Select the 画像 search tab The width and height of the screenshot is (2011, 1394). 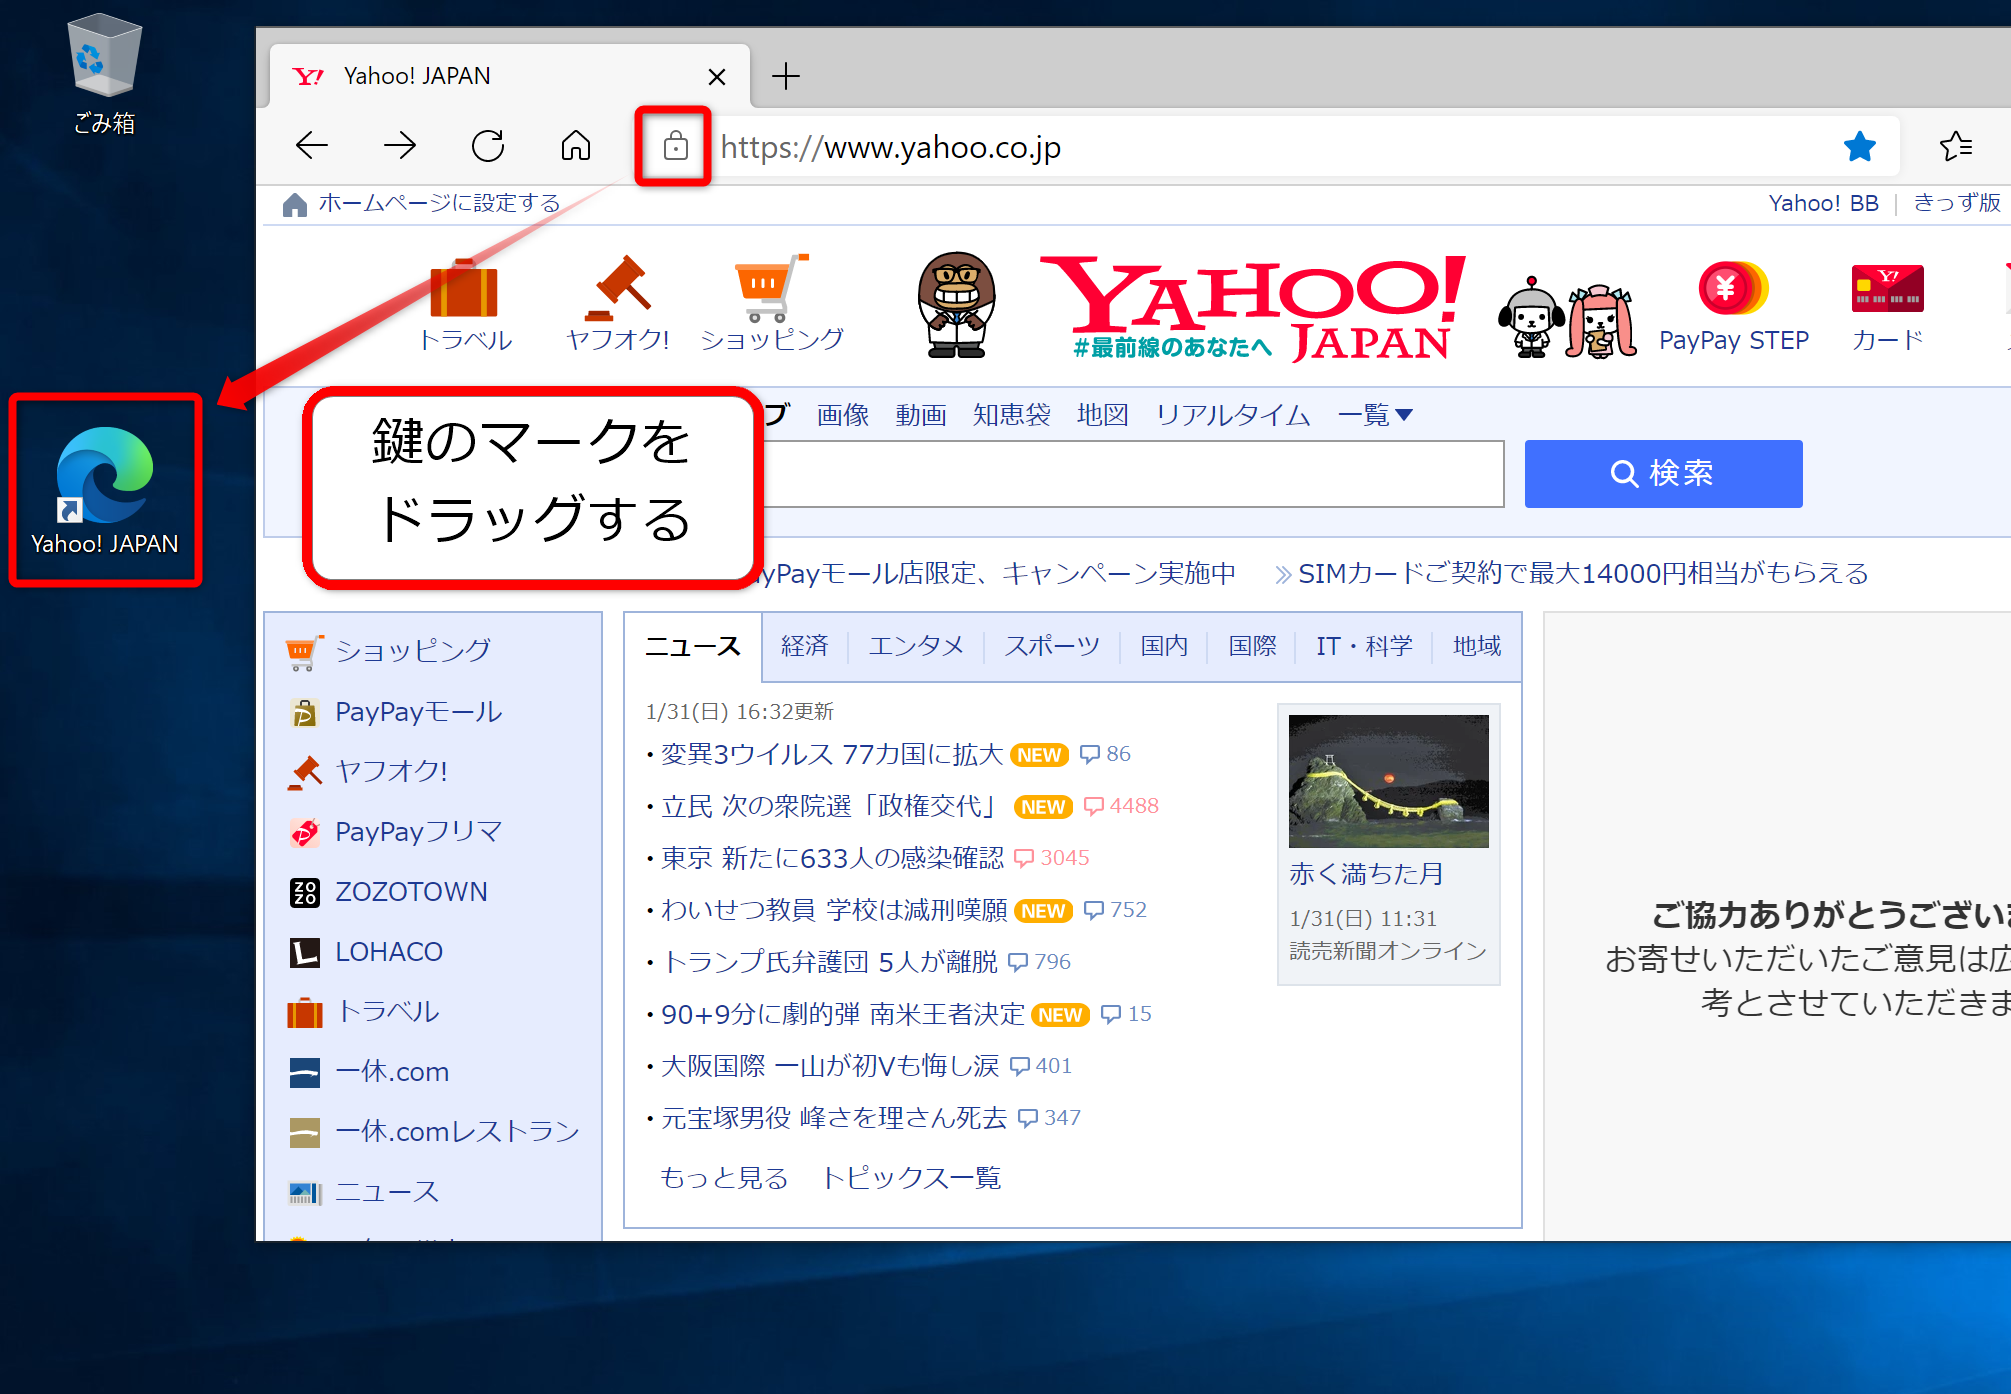(x=843, y=415)
